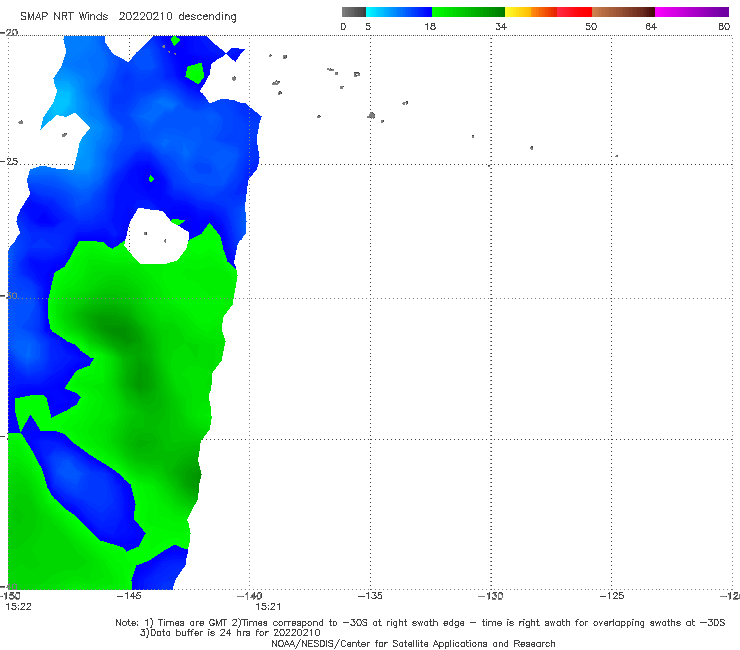Click the blue 5-18 color bar segment
The width and height of the screenshot is (740, 650).
click(399, 12)
